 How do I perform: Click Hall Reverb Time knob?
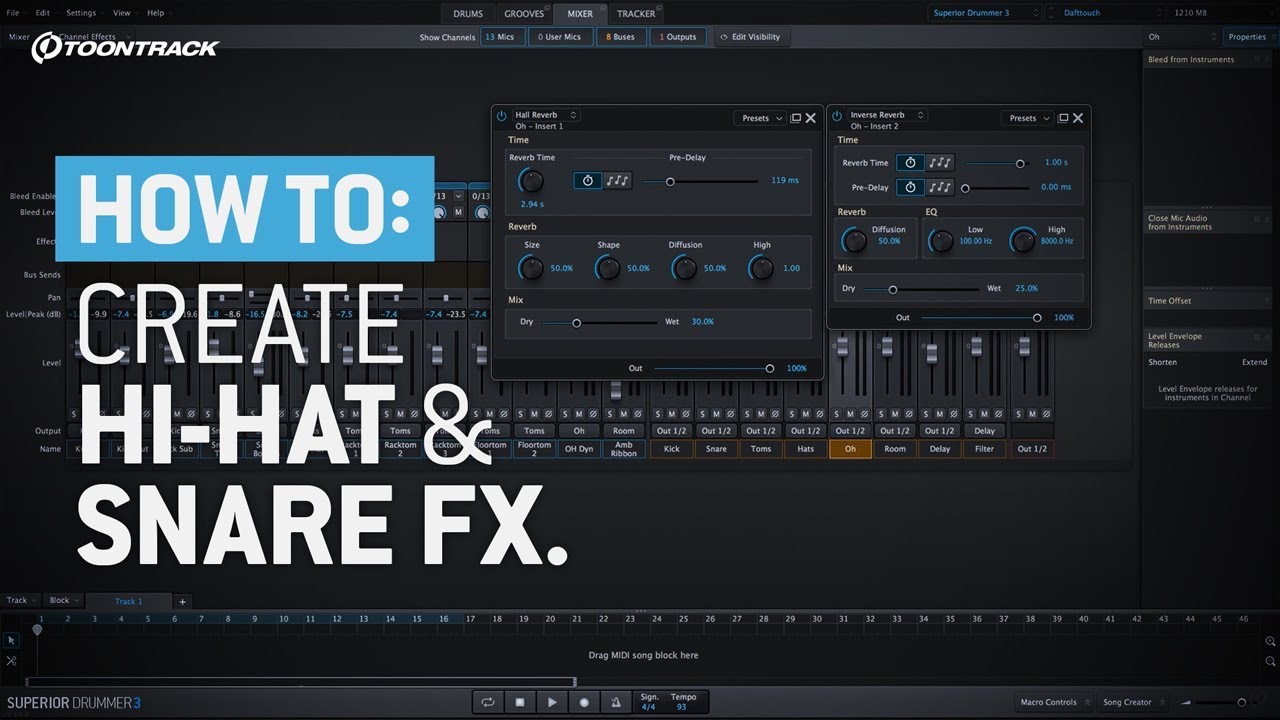pyautogui.click(x=531, y=181)
